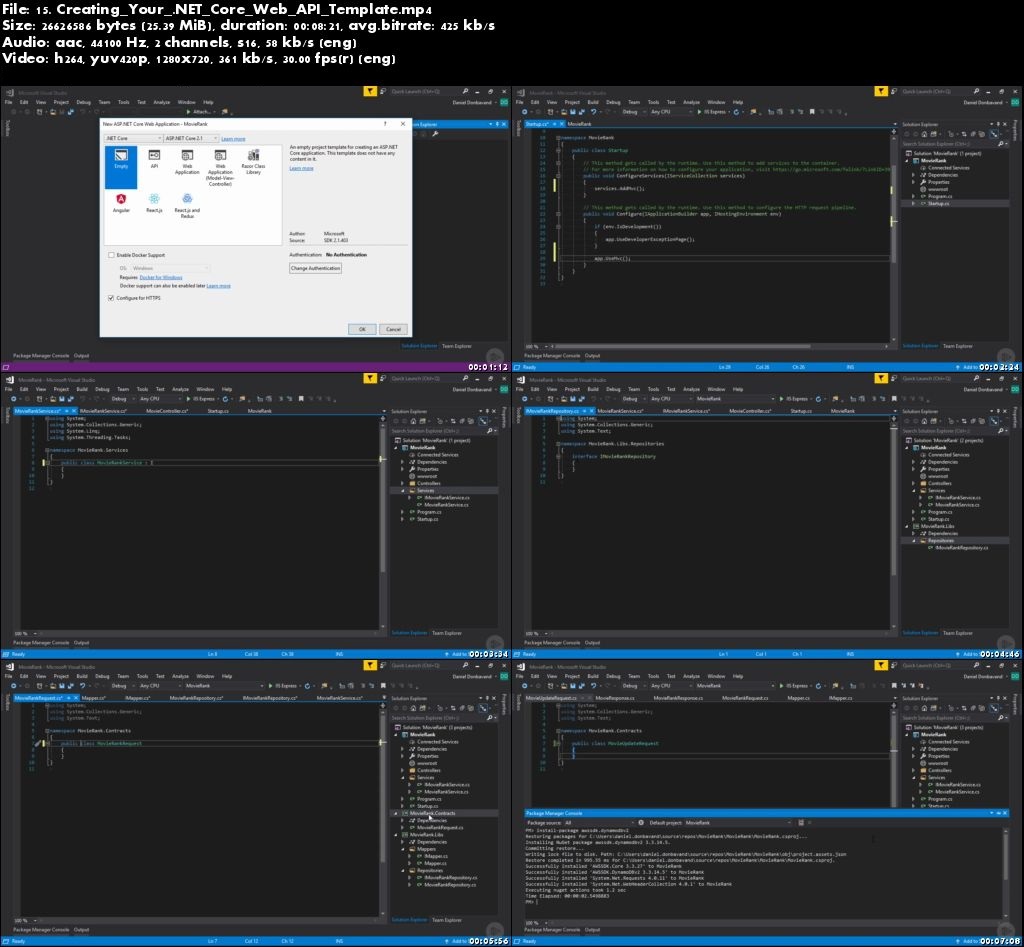This screenshot has height=947, width=1024.
Task: Click the Refresh browser icon in the 00:05:56 toolbar
Action: coord(307,686)
